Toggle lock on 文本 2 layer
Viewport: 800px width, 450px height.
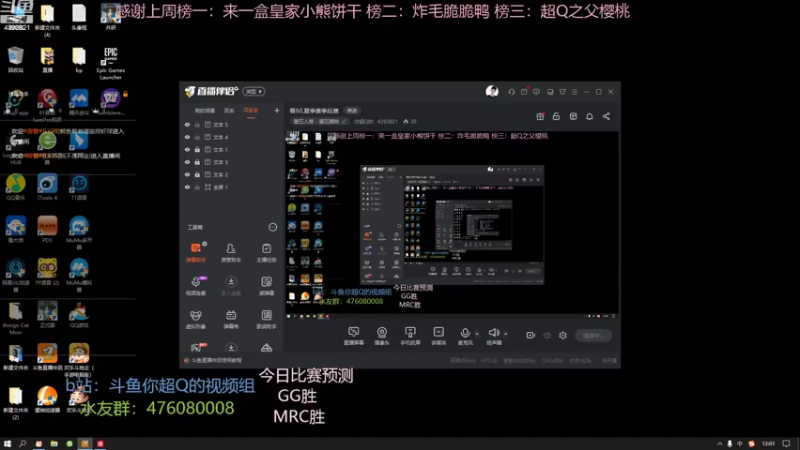[x=197, y=174]
